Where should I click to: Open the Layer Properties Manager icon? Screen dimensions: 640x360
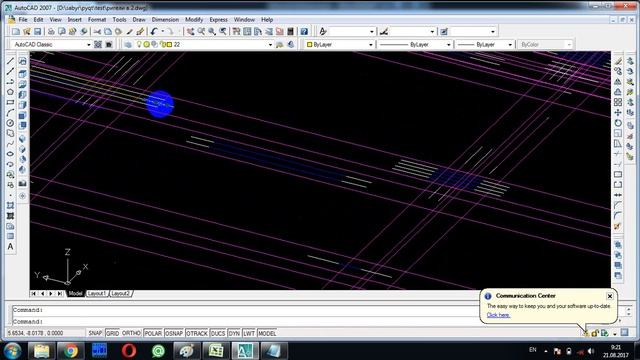[128, 44]
